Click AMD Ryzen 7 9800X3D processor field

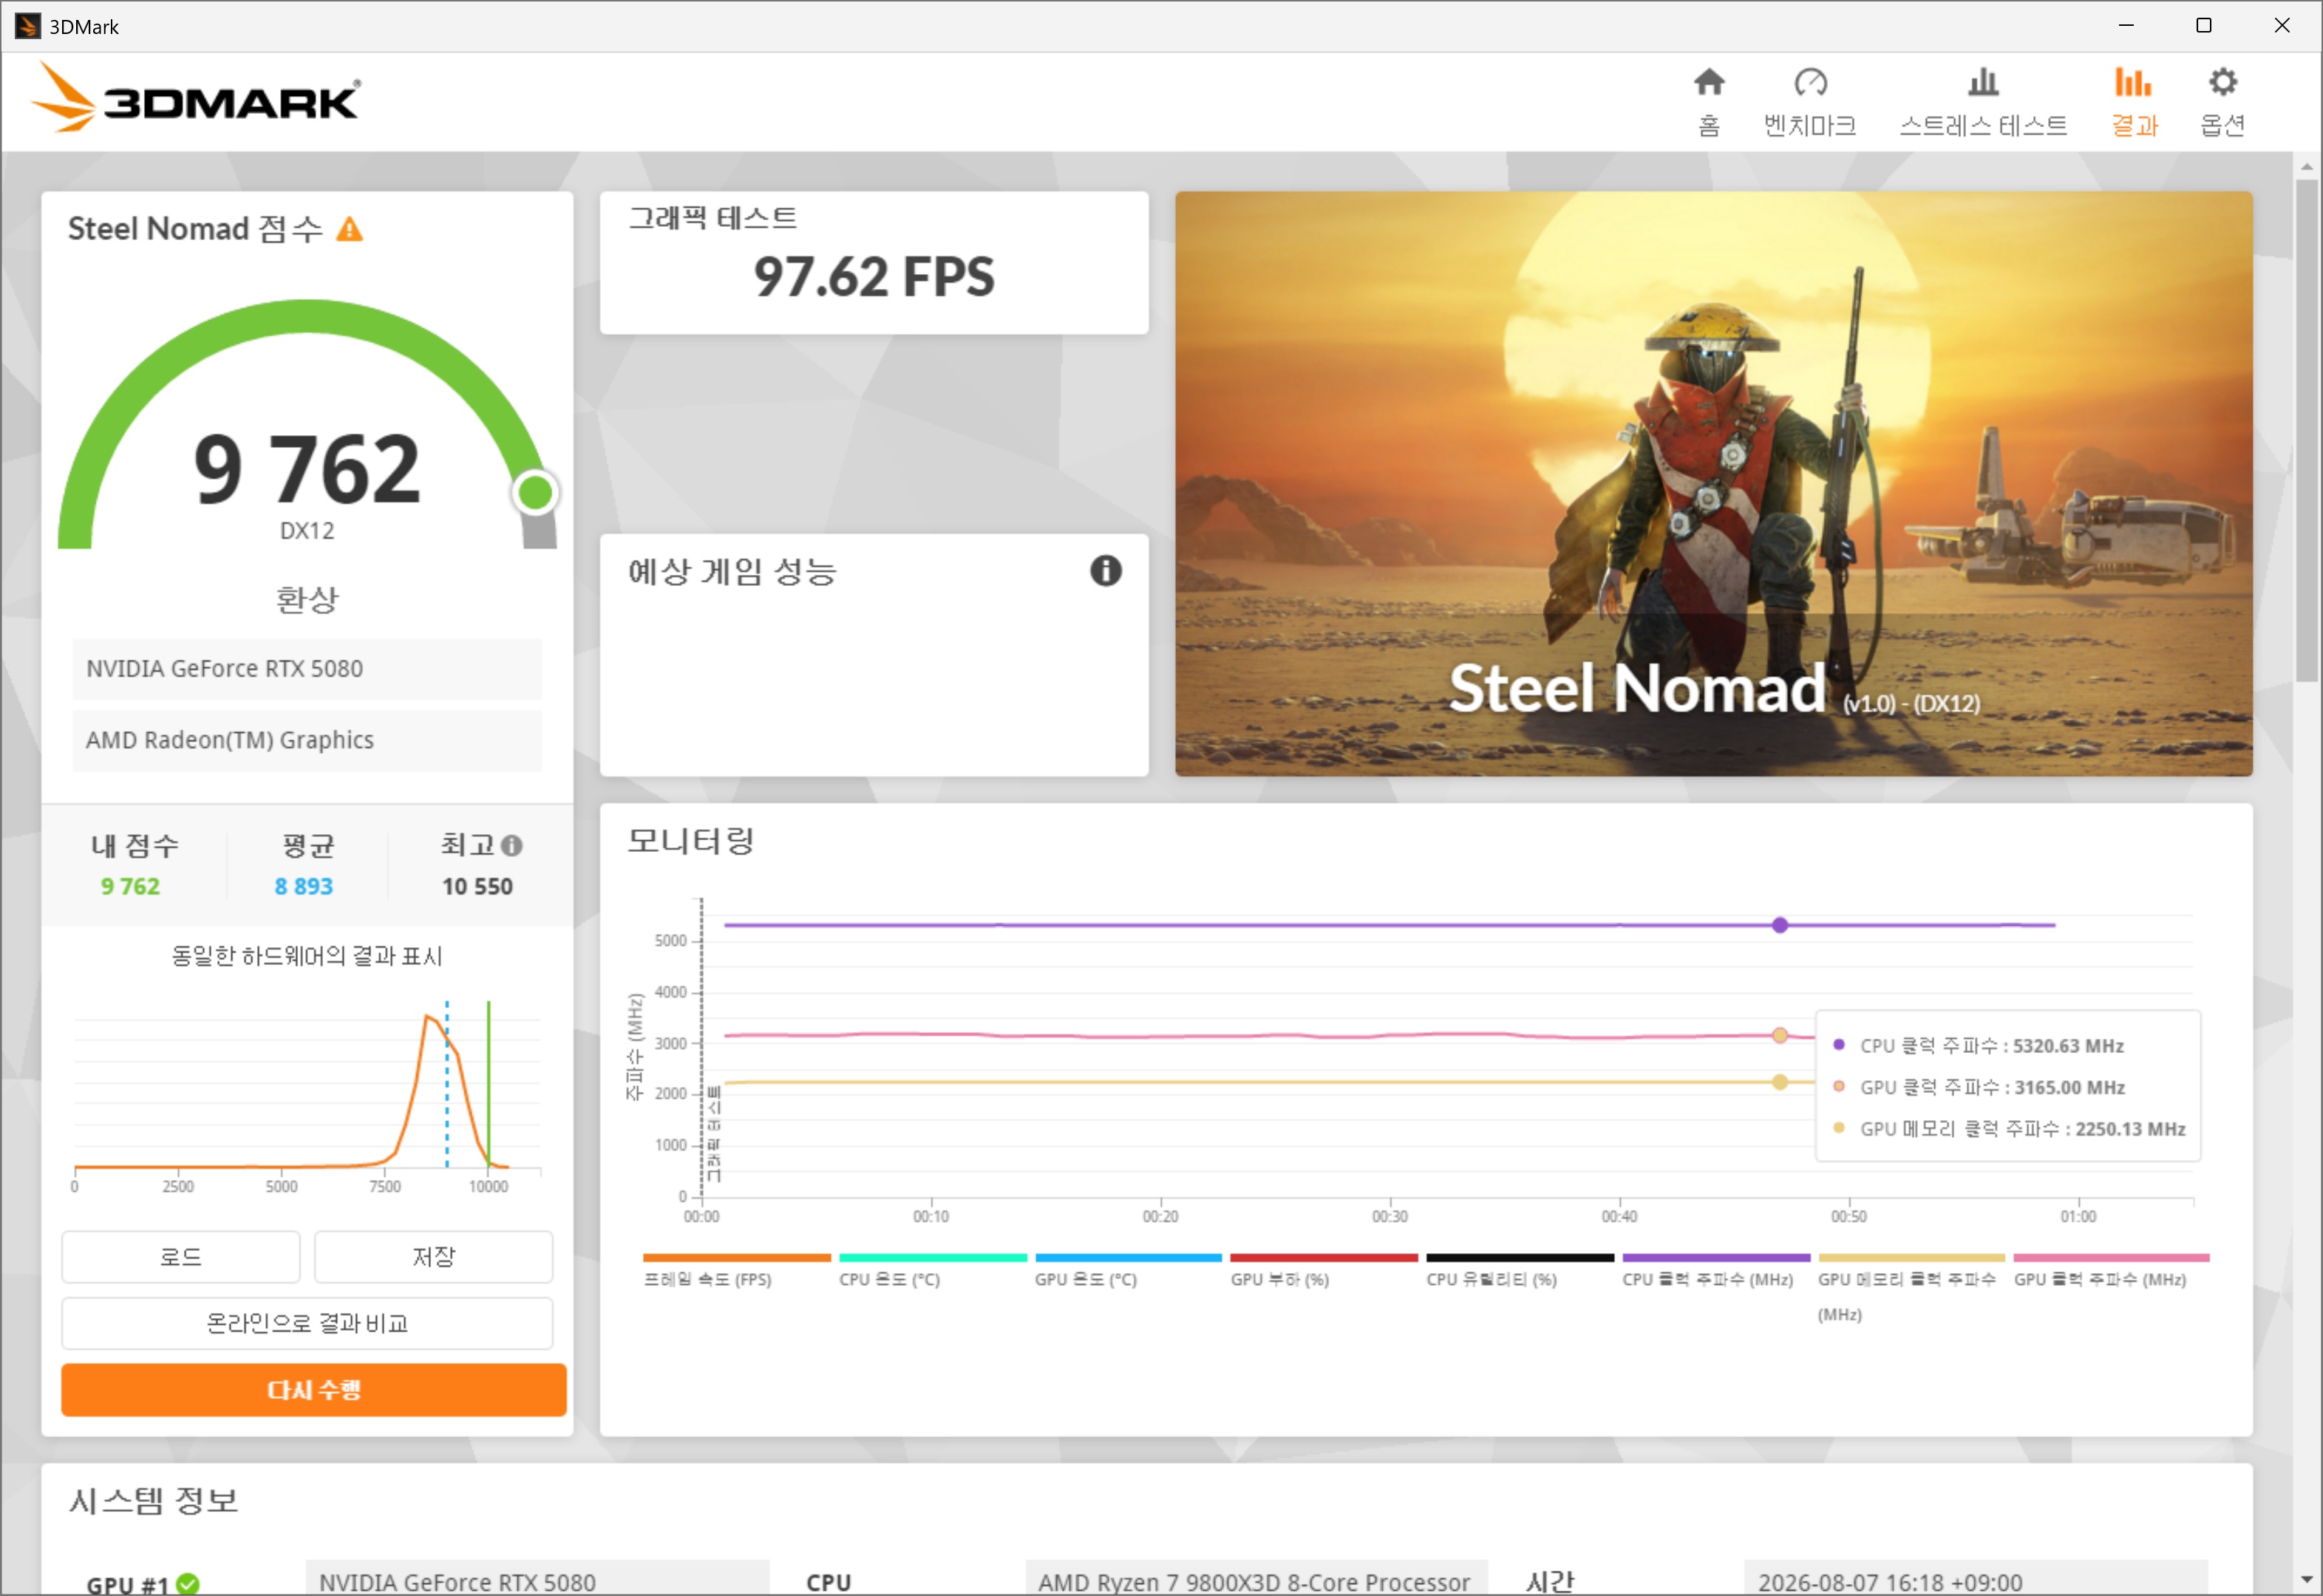pyautogui.click(x=1256, y=1579)
